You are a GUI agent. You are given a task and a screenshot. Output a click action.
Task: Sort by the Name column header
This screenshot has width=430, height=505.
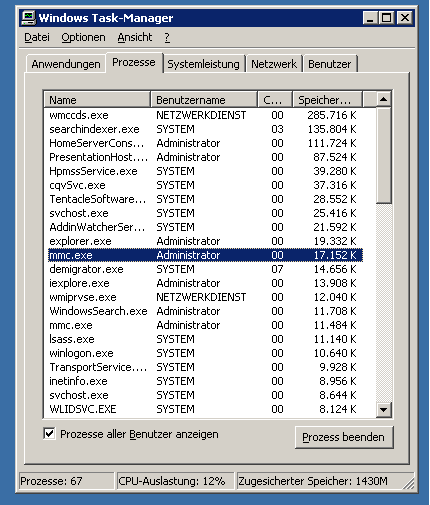[97, 100]
